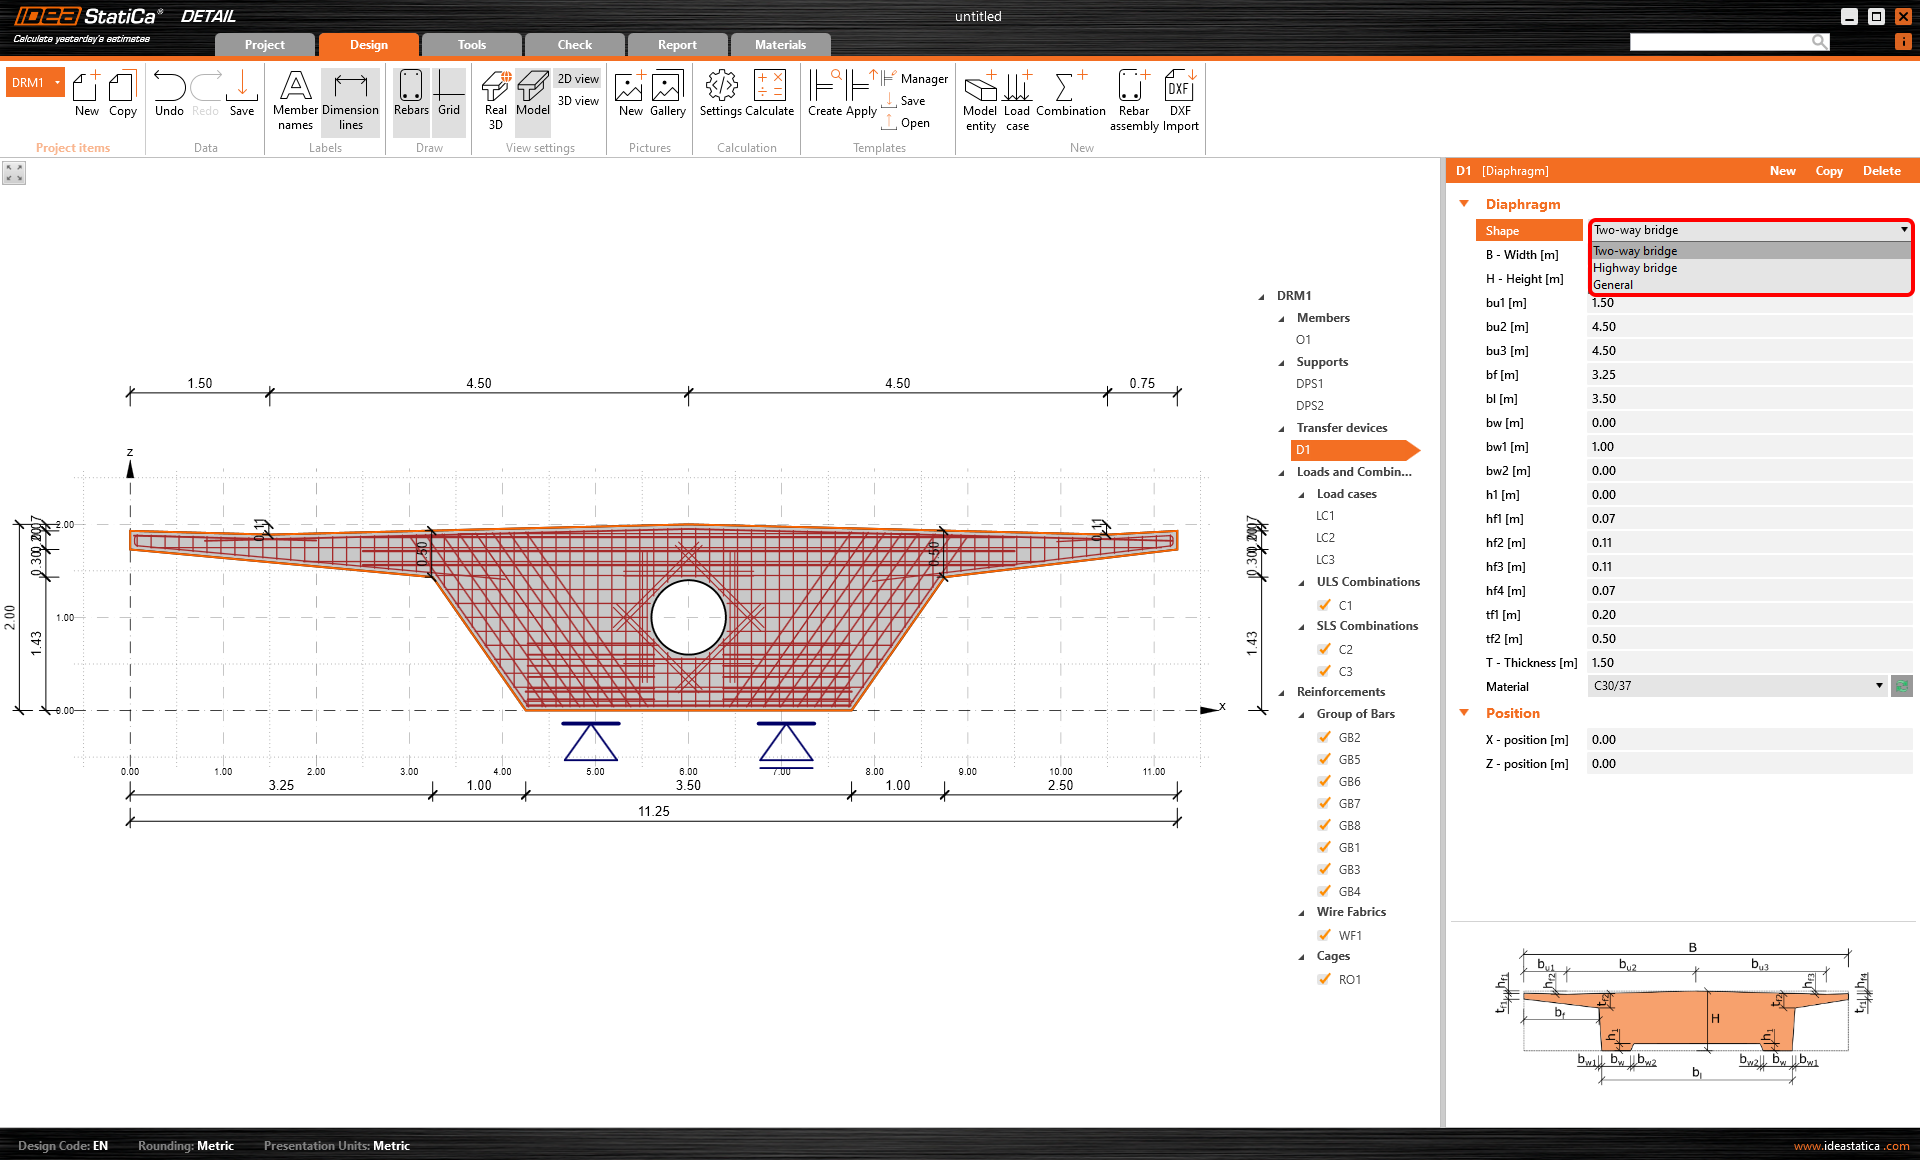
Task: Select Highway bridge shape option
Action: 1635,268
